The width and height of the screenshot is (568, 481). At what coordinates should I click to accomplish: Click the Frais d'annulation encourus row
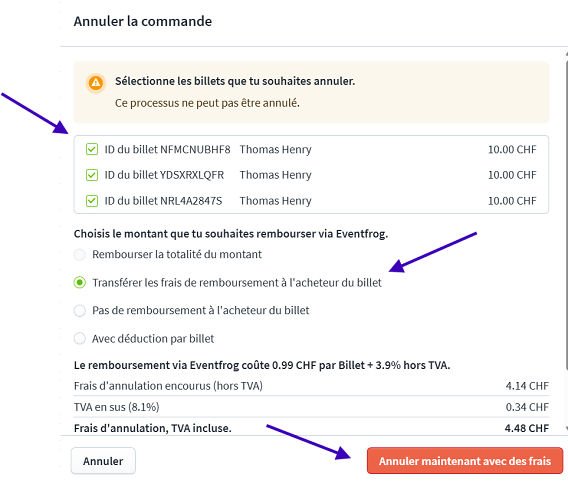[x=311, y=386]
